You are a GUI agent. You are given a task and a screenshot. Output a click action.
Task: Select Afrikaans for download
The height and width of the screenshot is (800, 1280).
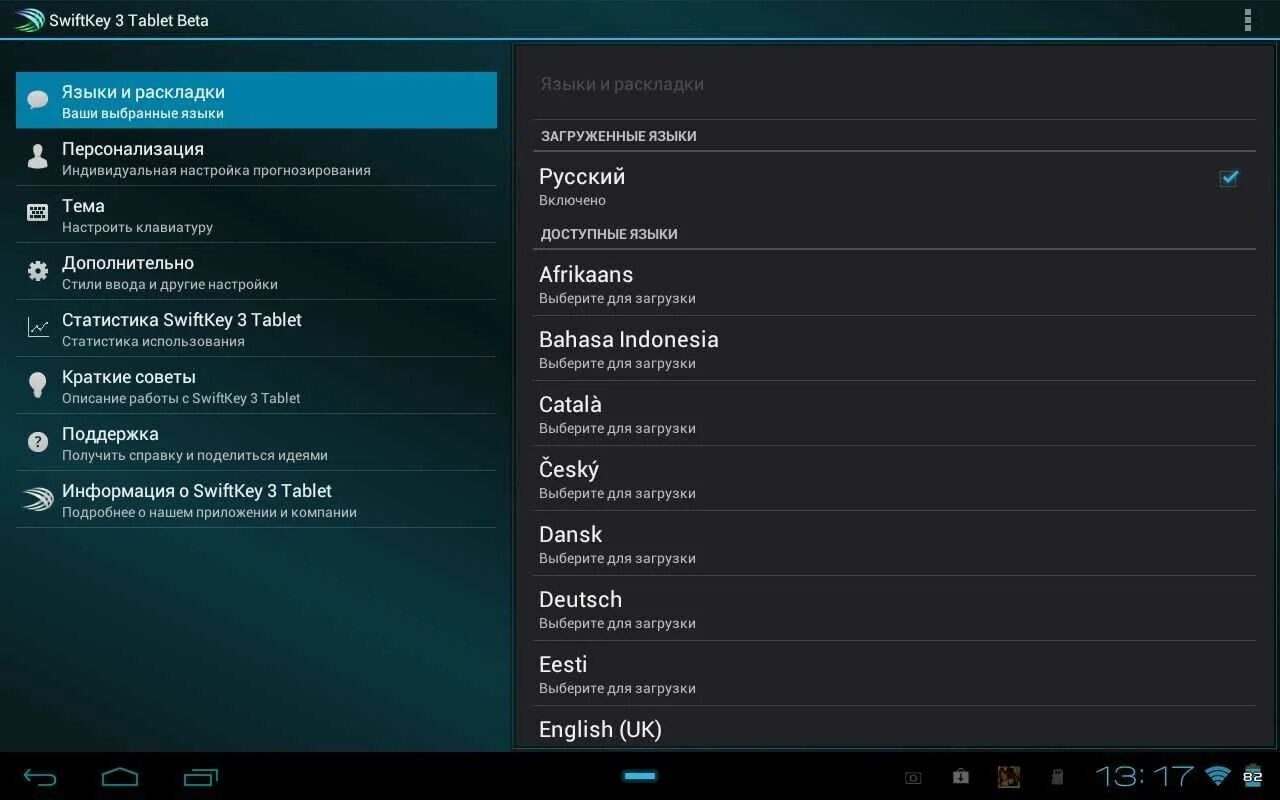point(894,283)
